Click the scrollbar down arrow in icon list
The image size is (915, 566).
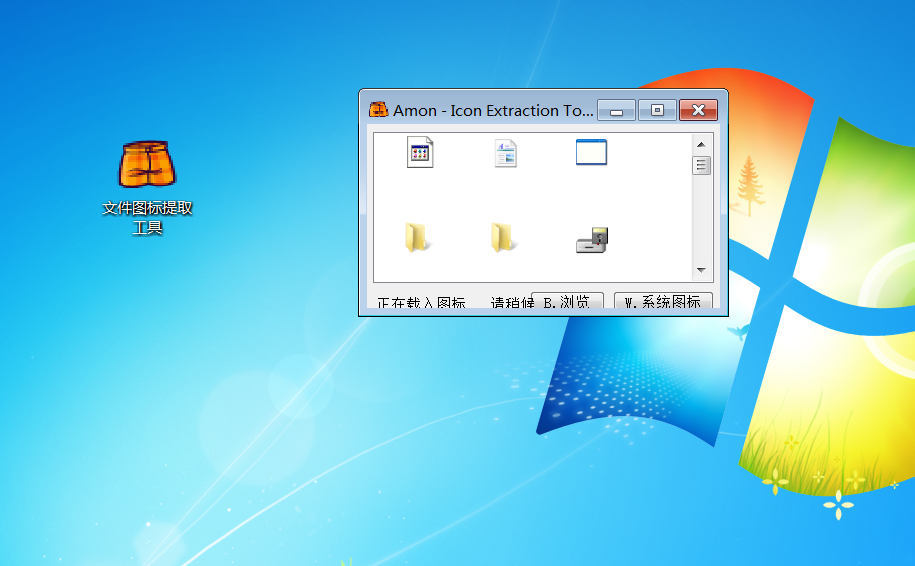click(x=701, y=270)
